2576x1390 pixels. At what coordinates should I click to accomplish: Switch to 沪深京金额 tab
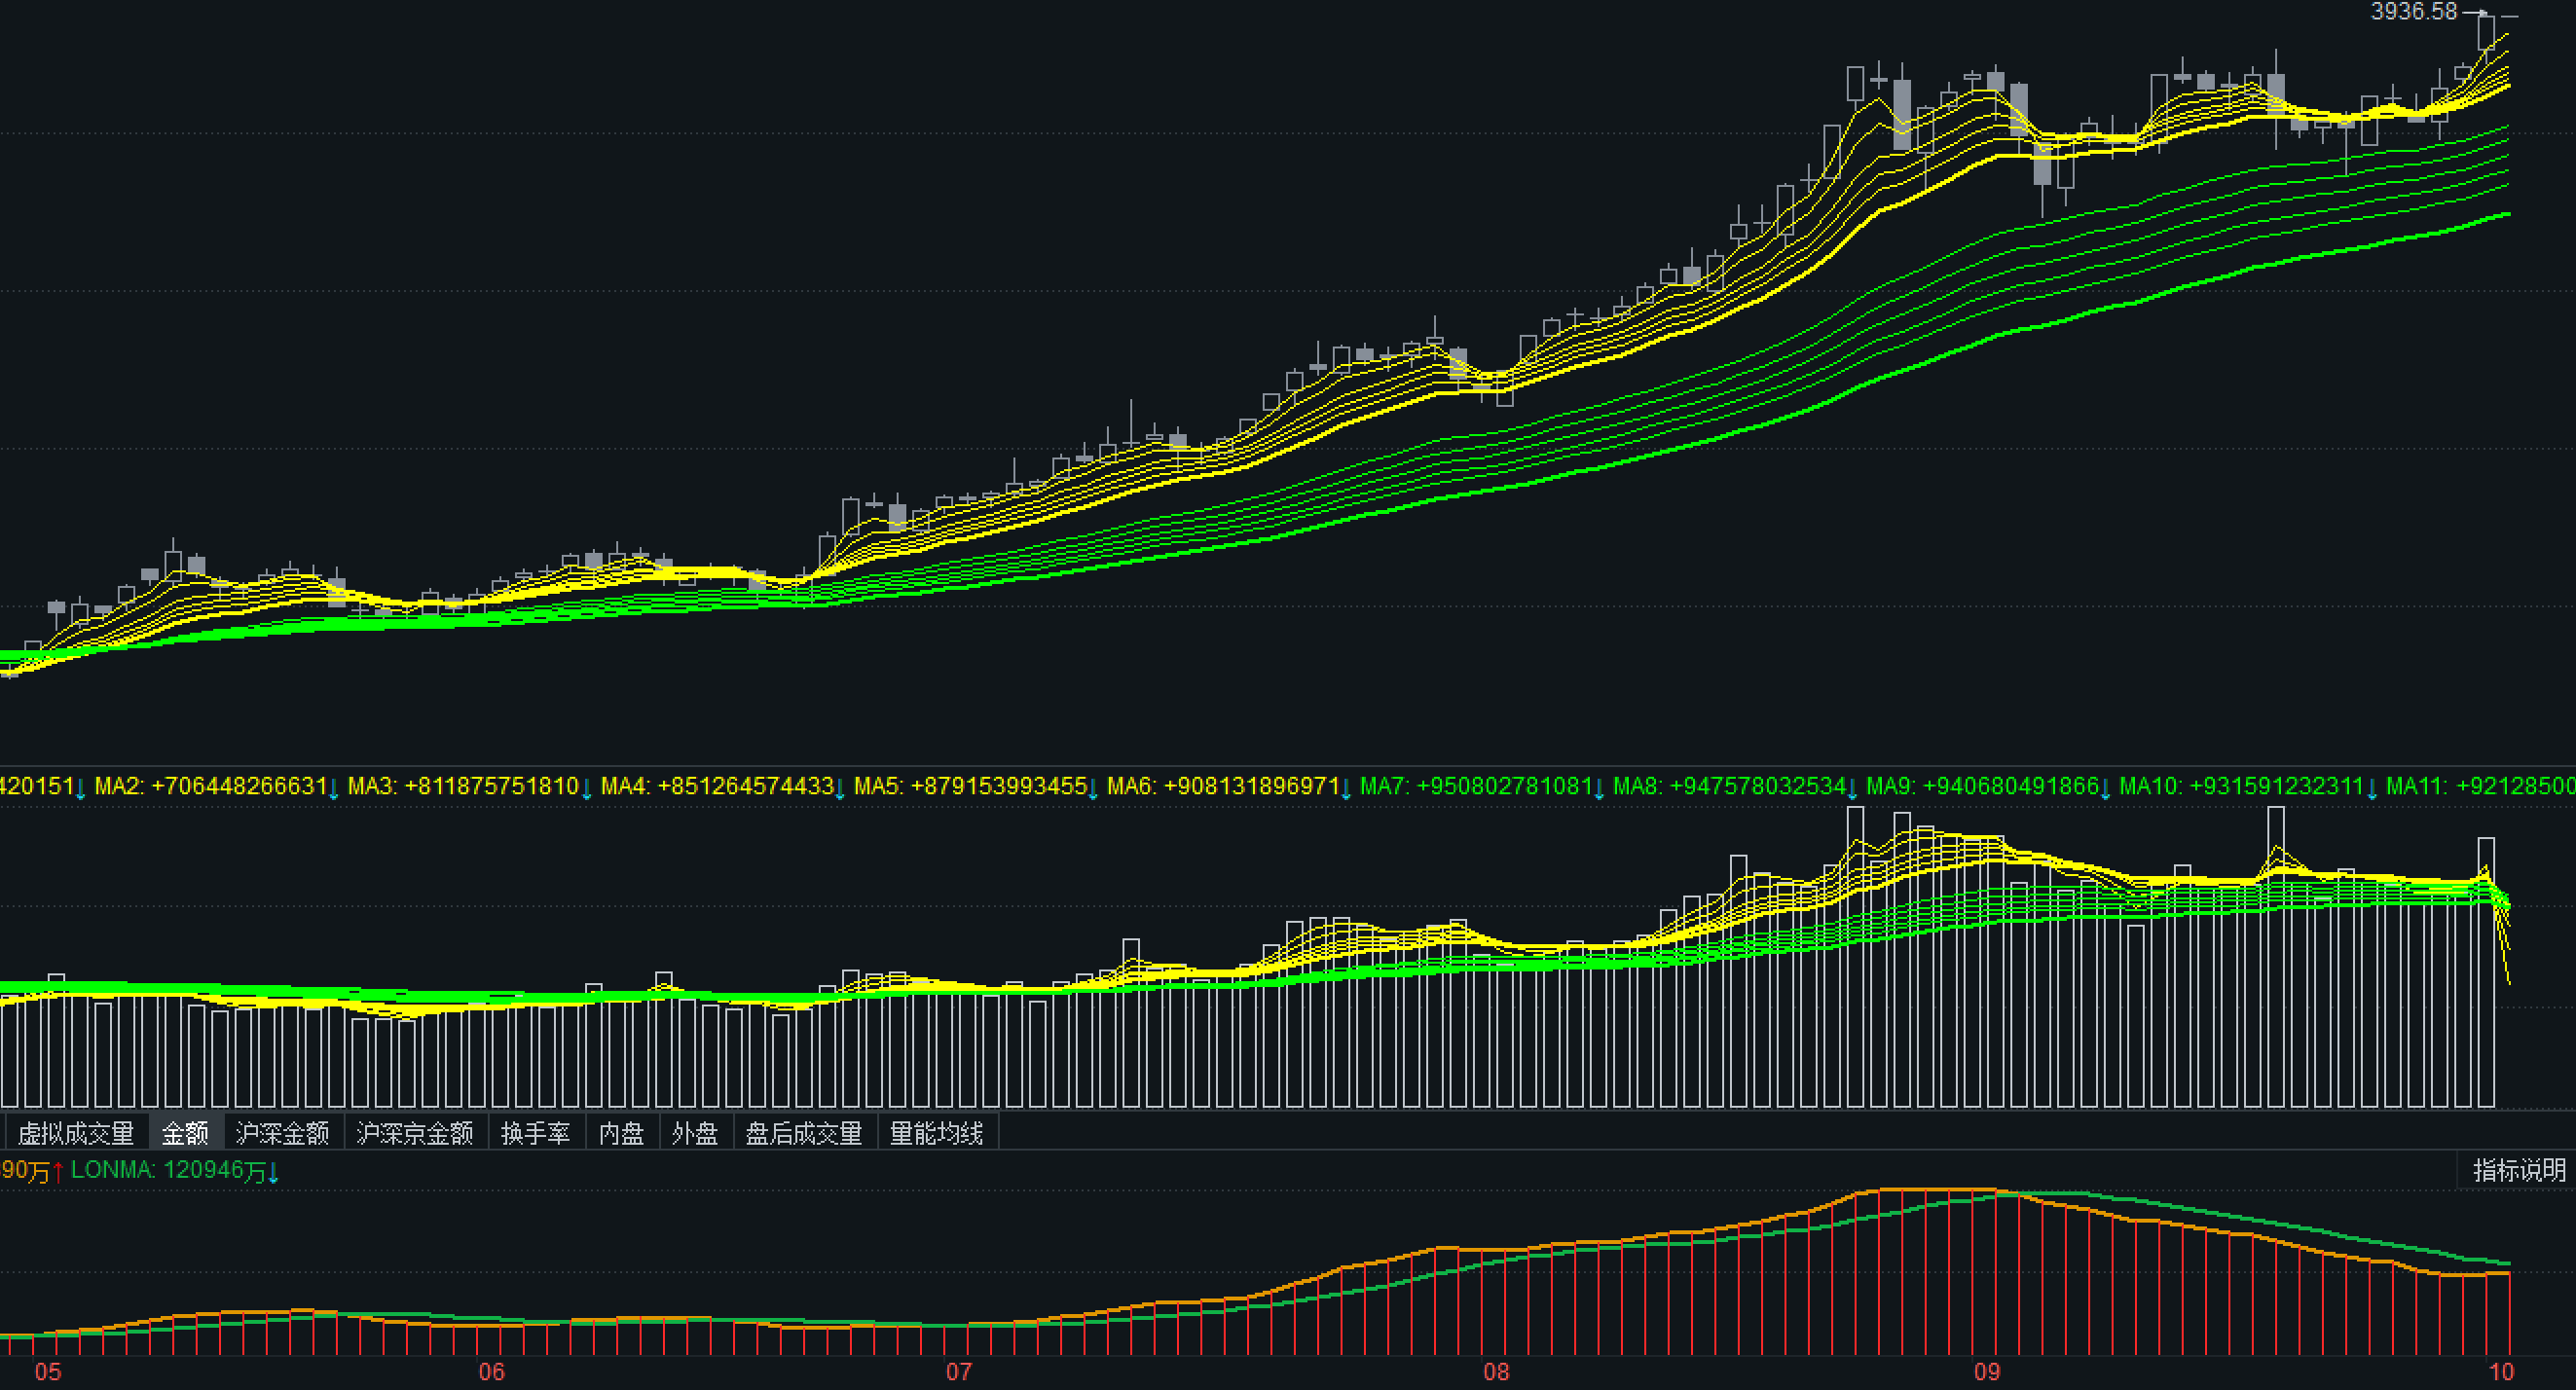pyautogui.click(x=414, y=1133)
